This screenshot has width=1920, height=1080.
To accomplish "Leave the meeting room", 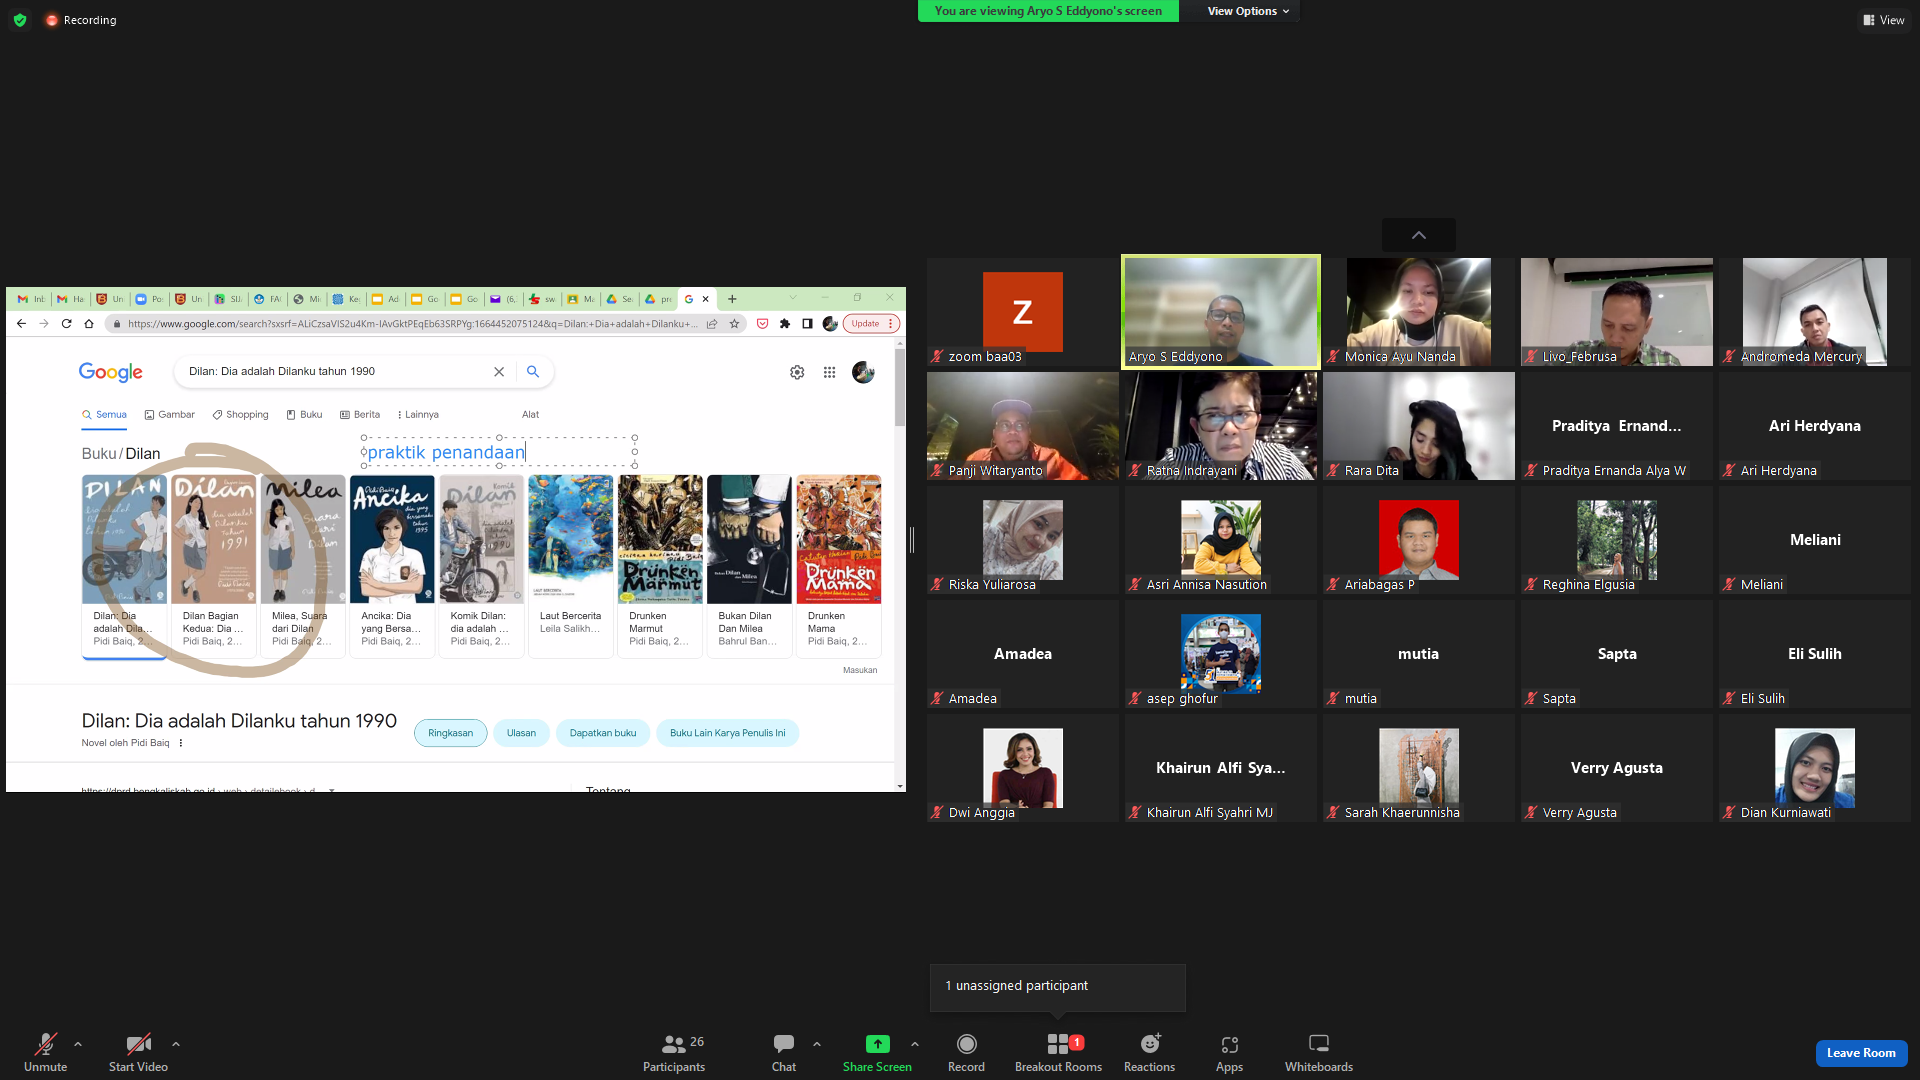I will tap(1861, 1053).
